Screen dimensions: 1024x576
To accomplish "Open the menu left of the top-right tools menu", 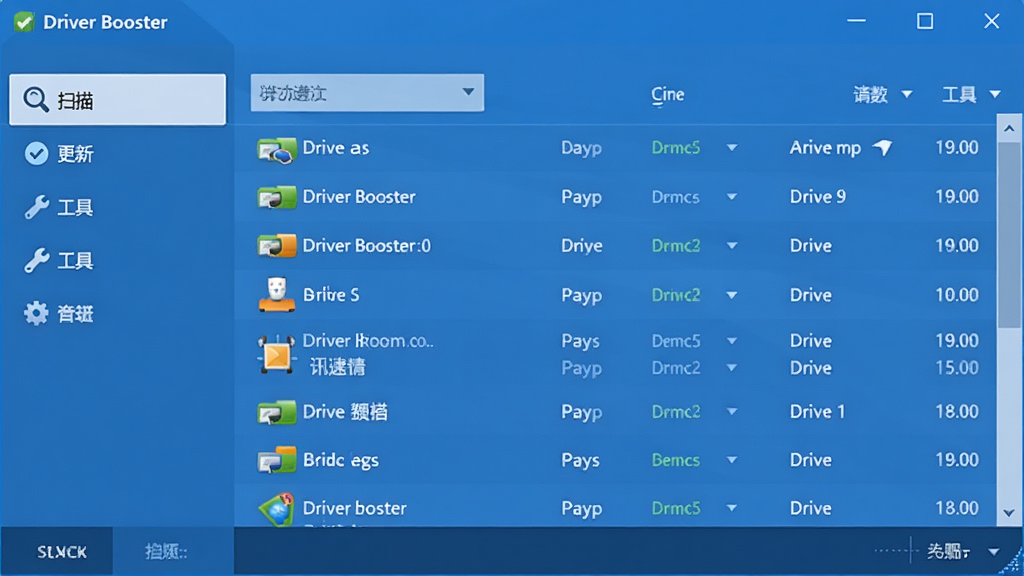I will (x=883, y=95).
